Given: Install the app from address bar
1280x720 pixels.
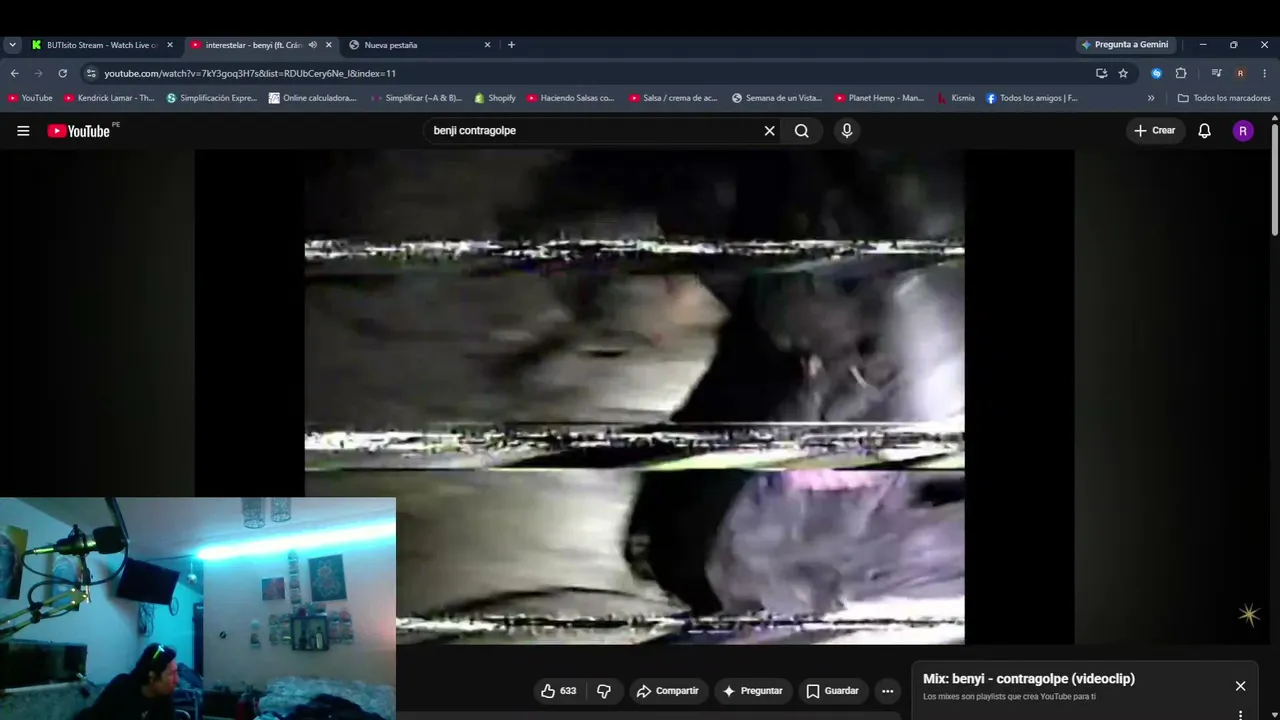Looking at the screenshot, I should click(1101, 73).
